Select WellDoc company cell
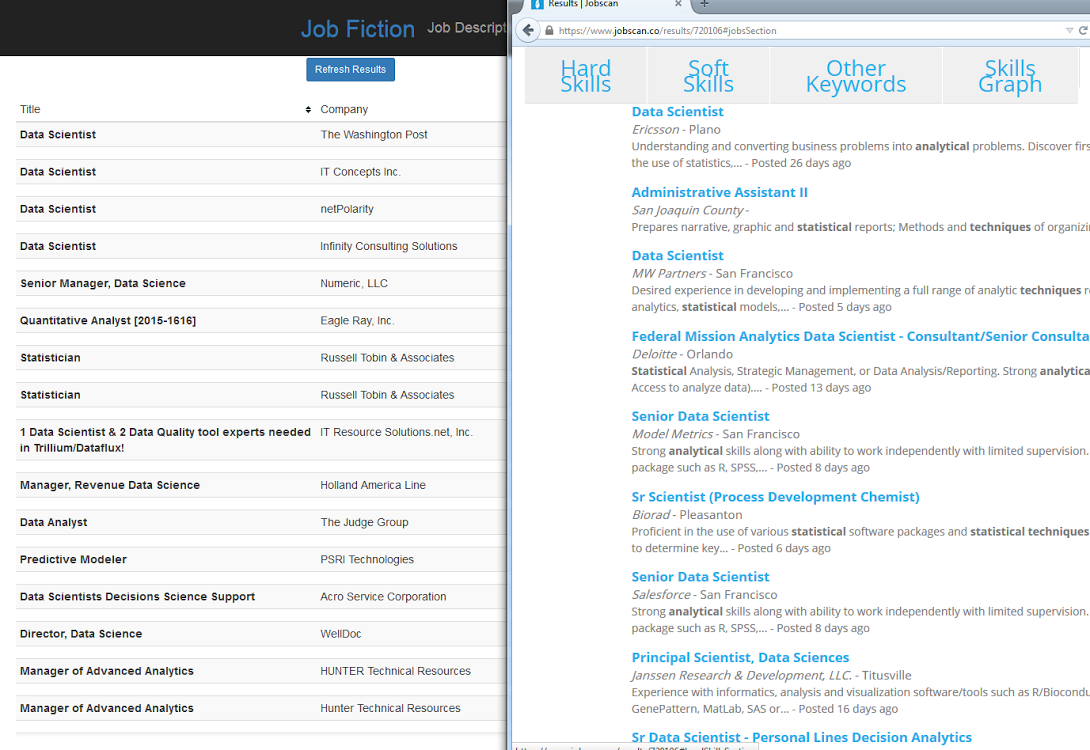Viewport: 1090px width, 750px height. click(341, 634)
